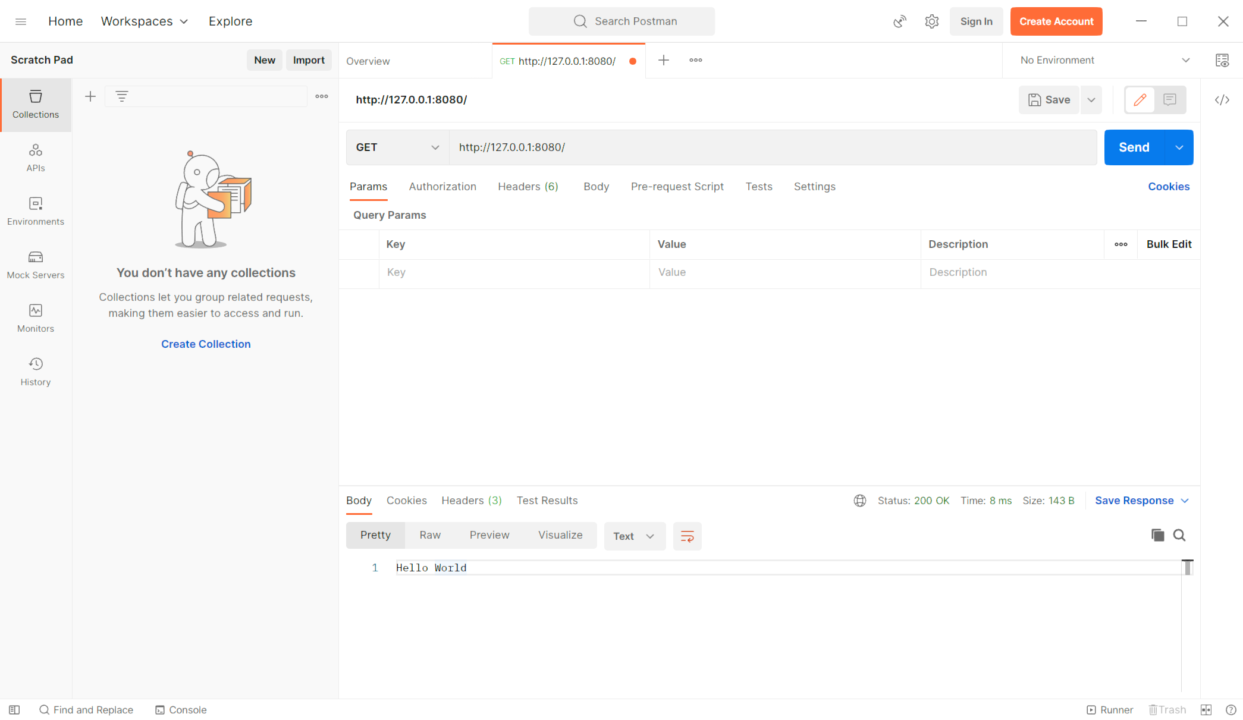
Task: Switch response view to Visualize
Action: point(560,535)
